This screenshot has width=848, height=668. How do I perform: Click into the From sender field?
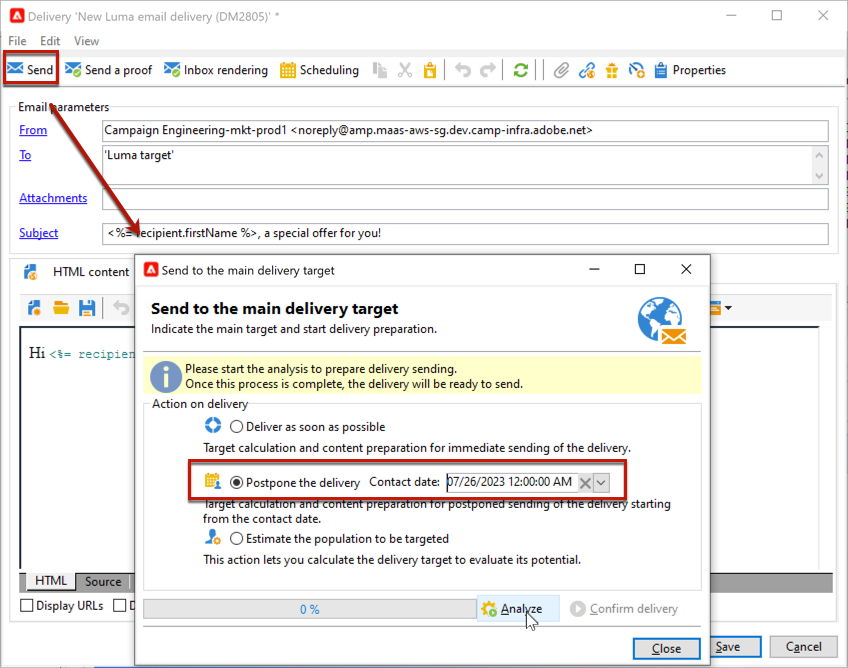[465, 130]
